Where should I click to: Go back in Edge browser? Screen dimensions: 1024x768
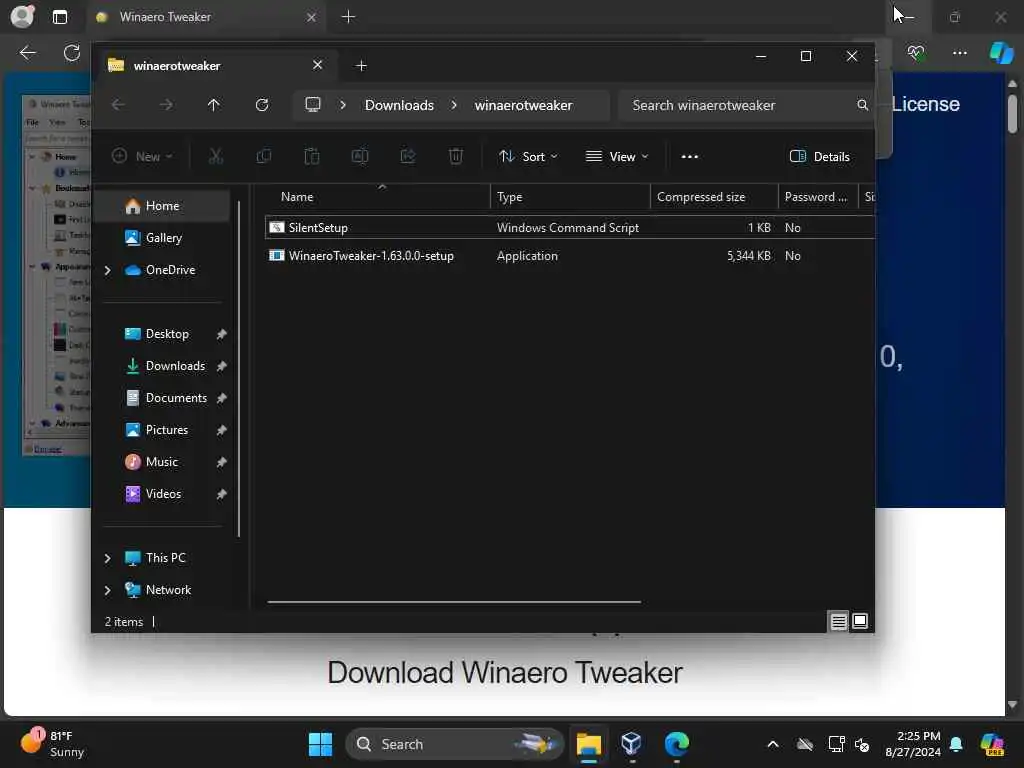[27, 53]
